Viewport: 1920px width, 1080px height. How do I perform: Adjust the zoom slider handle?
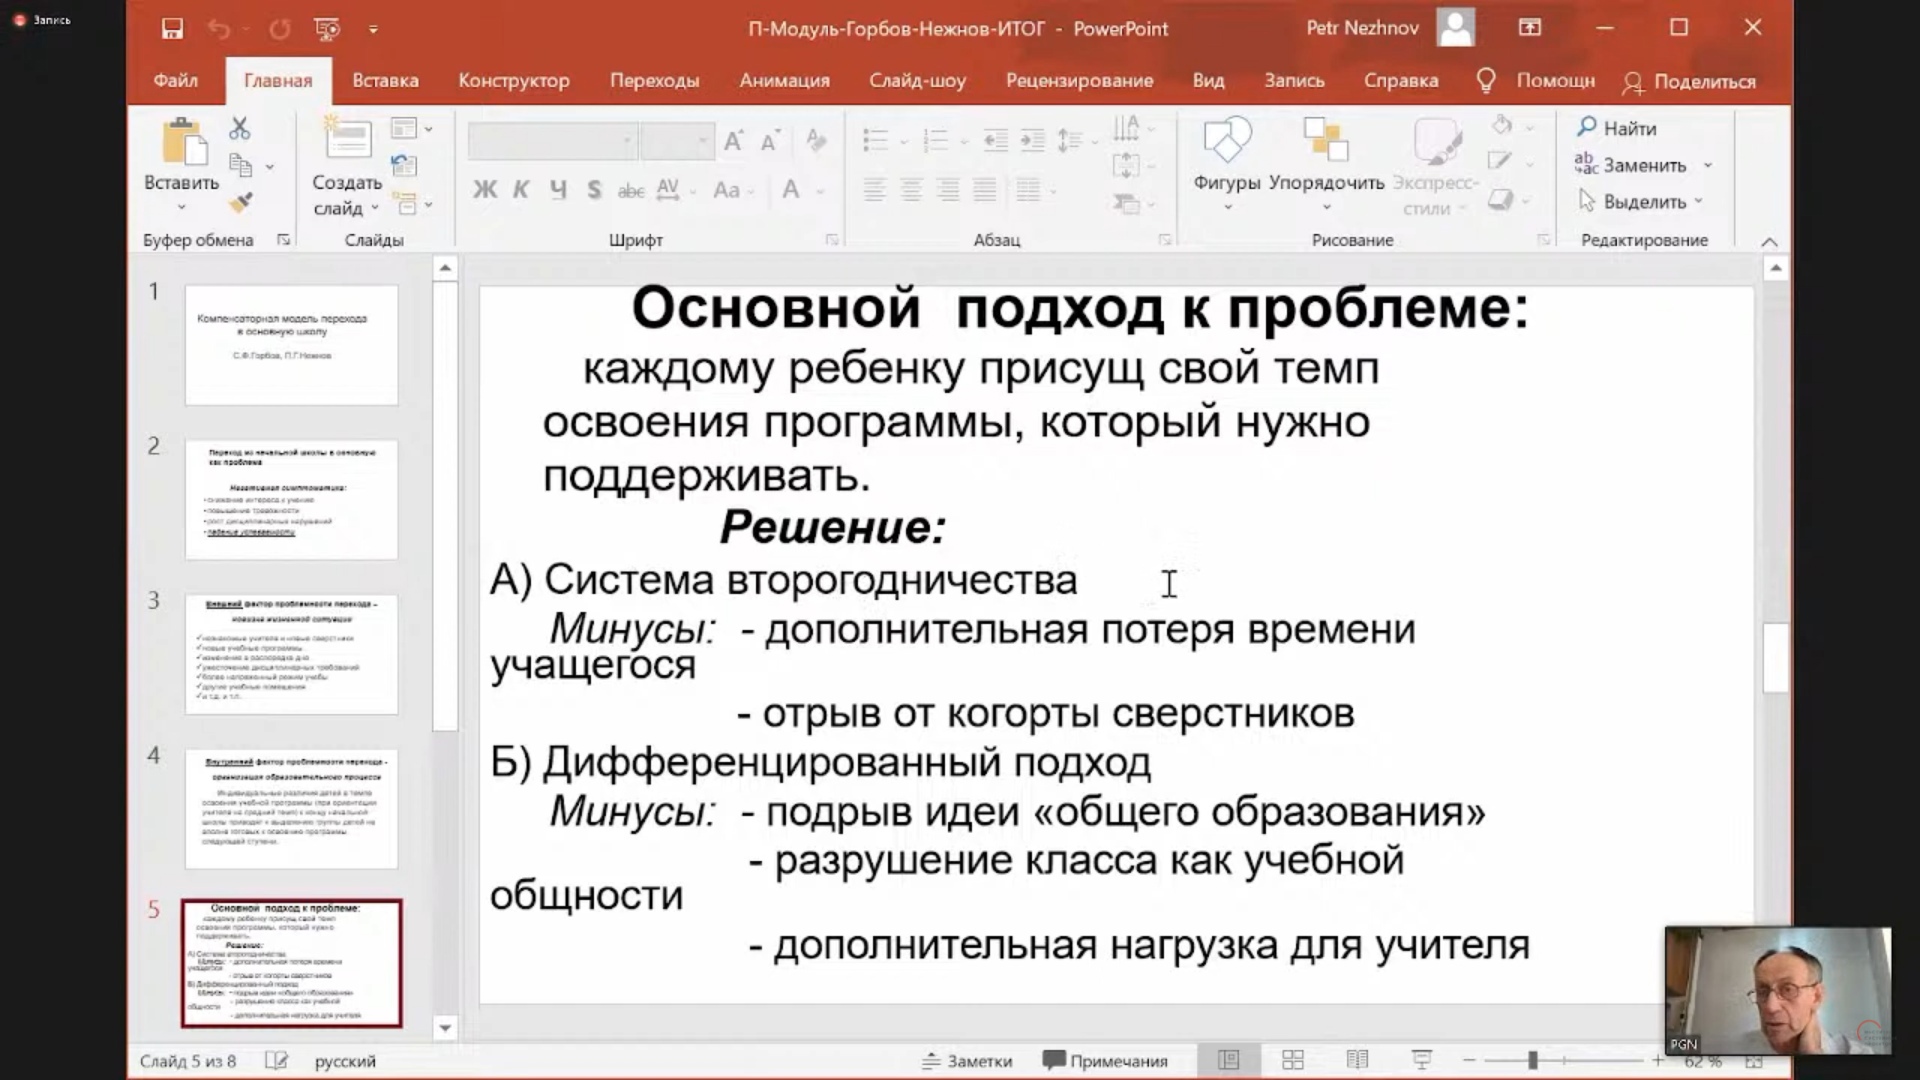(x=1532, y=1060)
